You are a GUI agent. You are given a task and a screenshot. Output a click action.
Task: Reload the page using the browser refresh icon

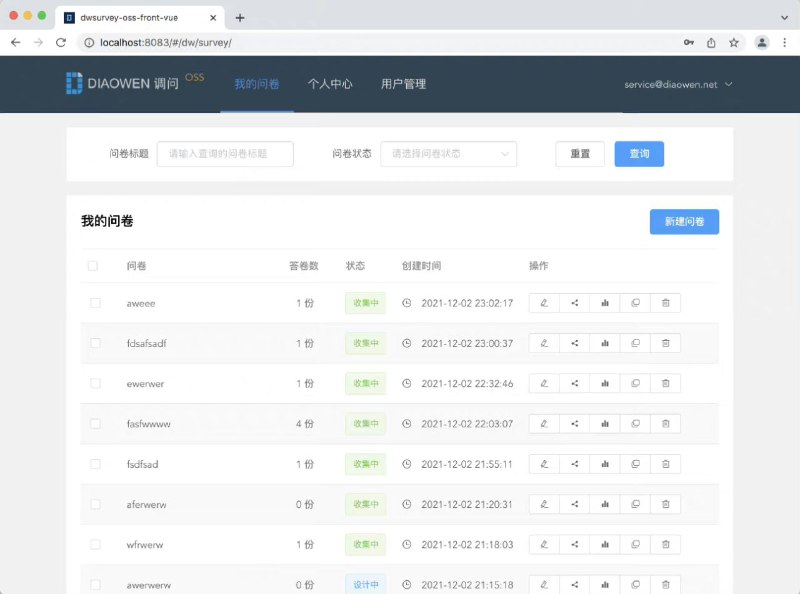click(63, 43)
